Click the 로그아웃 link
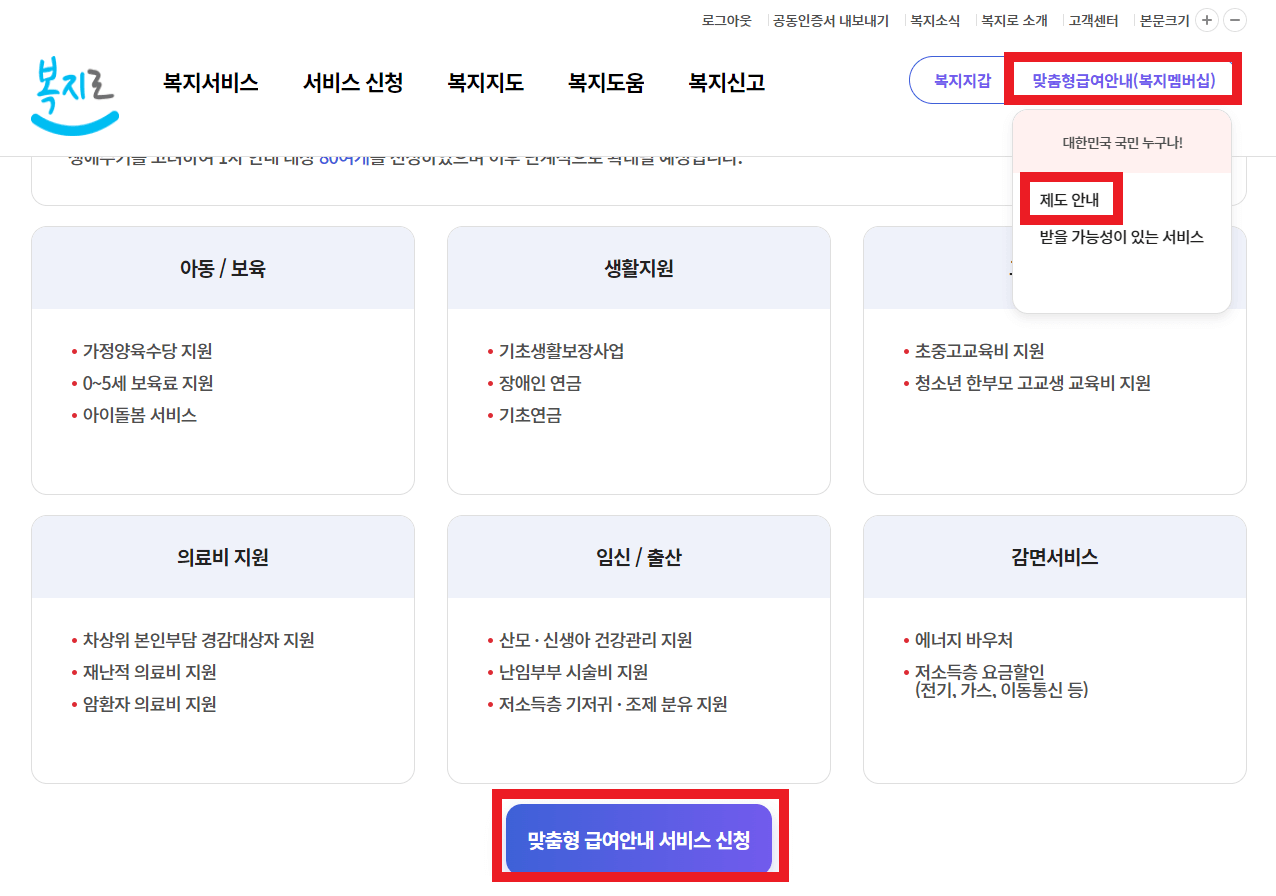 coord(726,19)
